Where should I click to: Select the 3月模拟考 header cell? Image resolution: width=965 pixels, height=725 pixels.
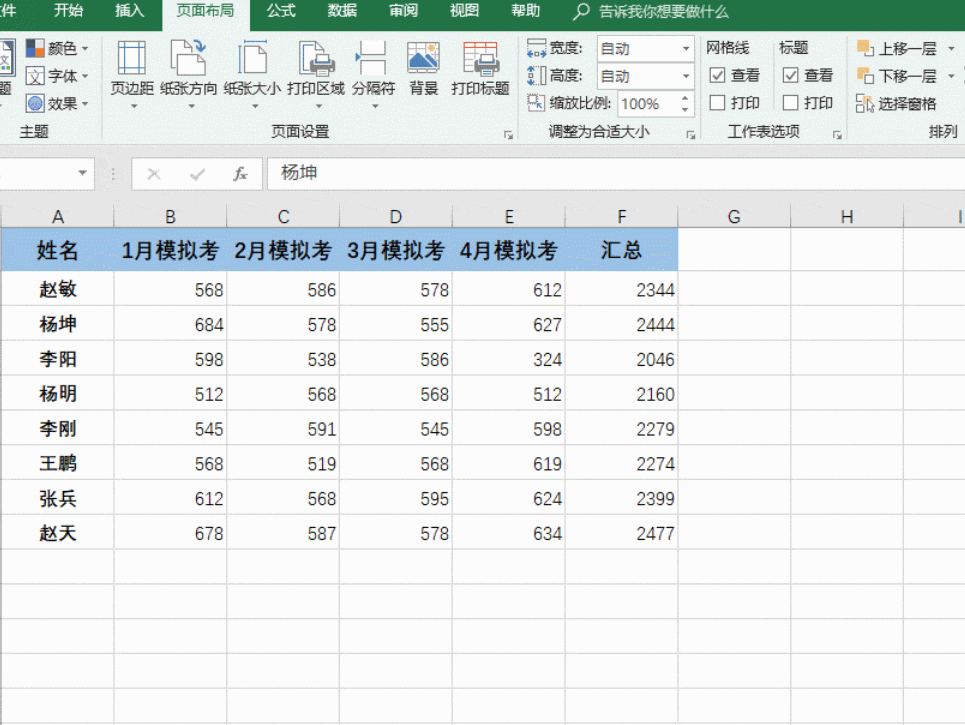396,250
